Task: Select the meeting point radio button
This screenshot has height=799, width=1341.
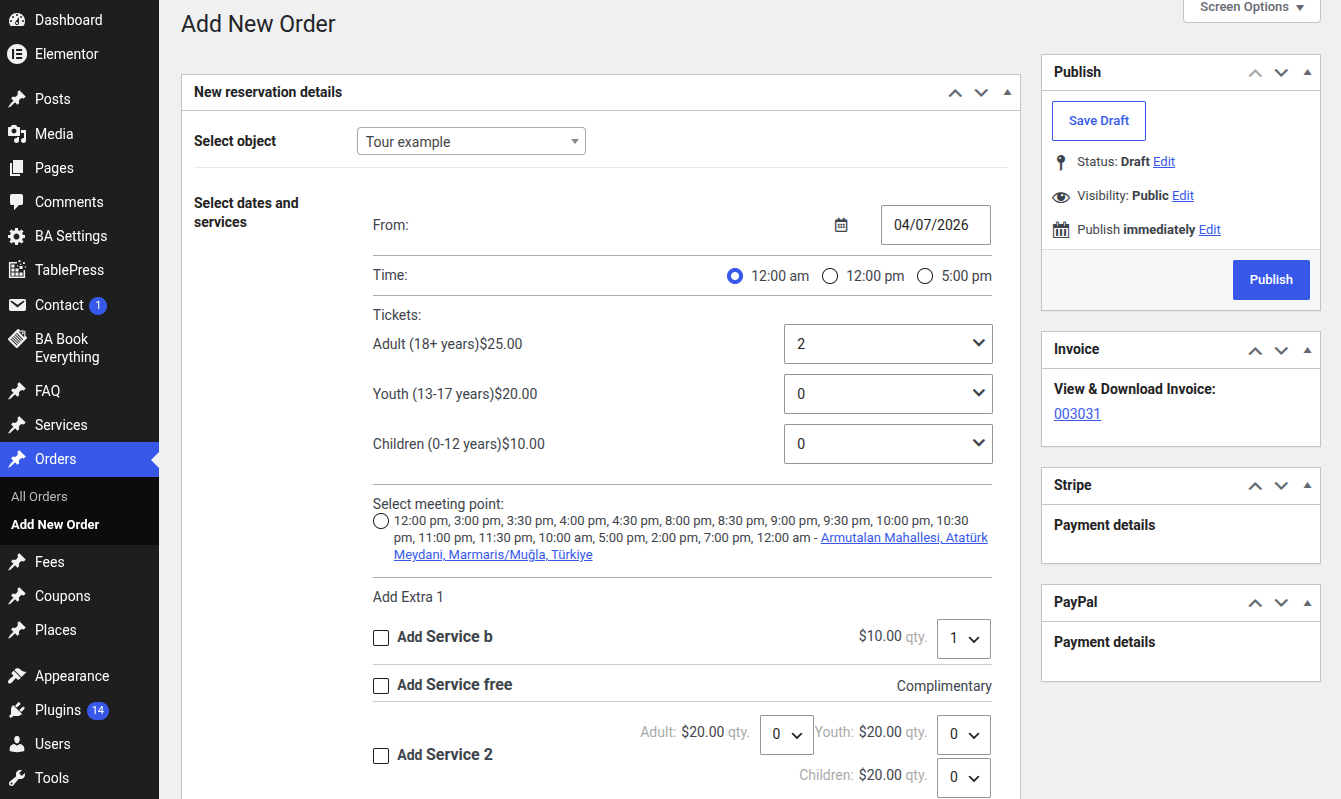Action: [381, 522]
